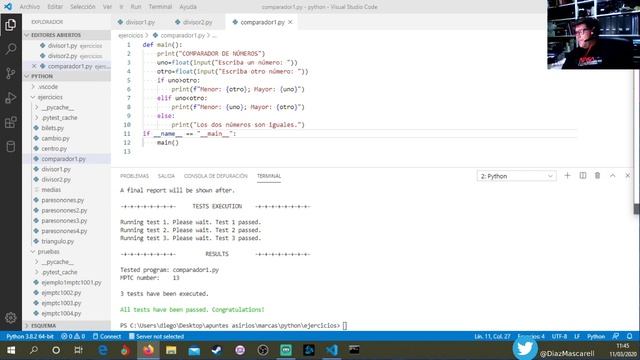640x360 pixels.
Task: Click the terminal prompt input line
Action: point(233,325)
